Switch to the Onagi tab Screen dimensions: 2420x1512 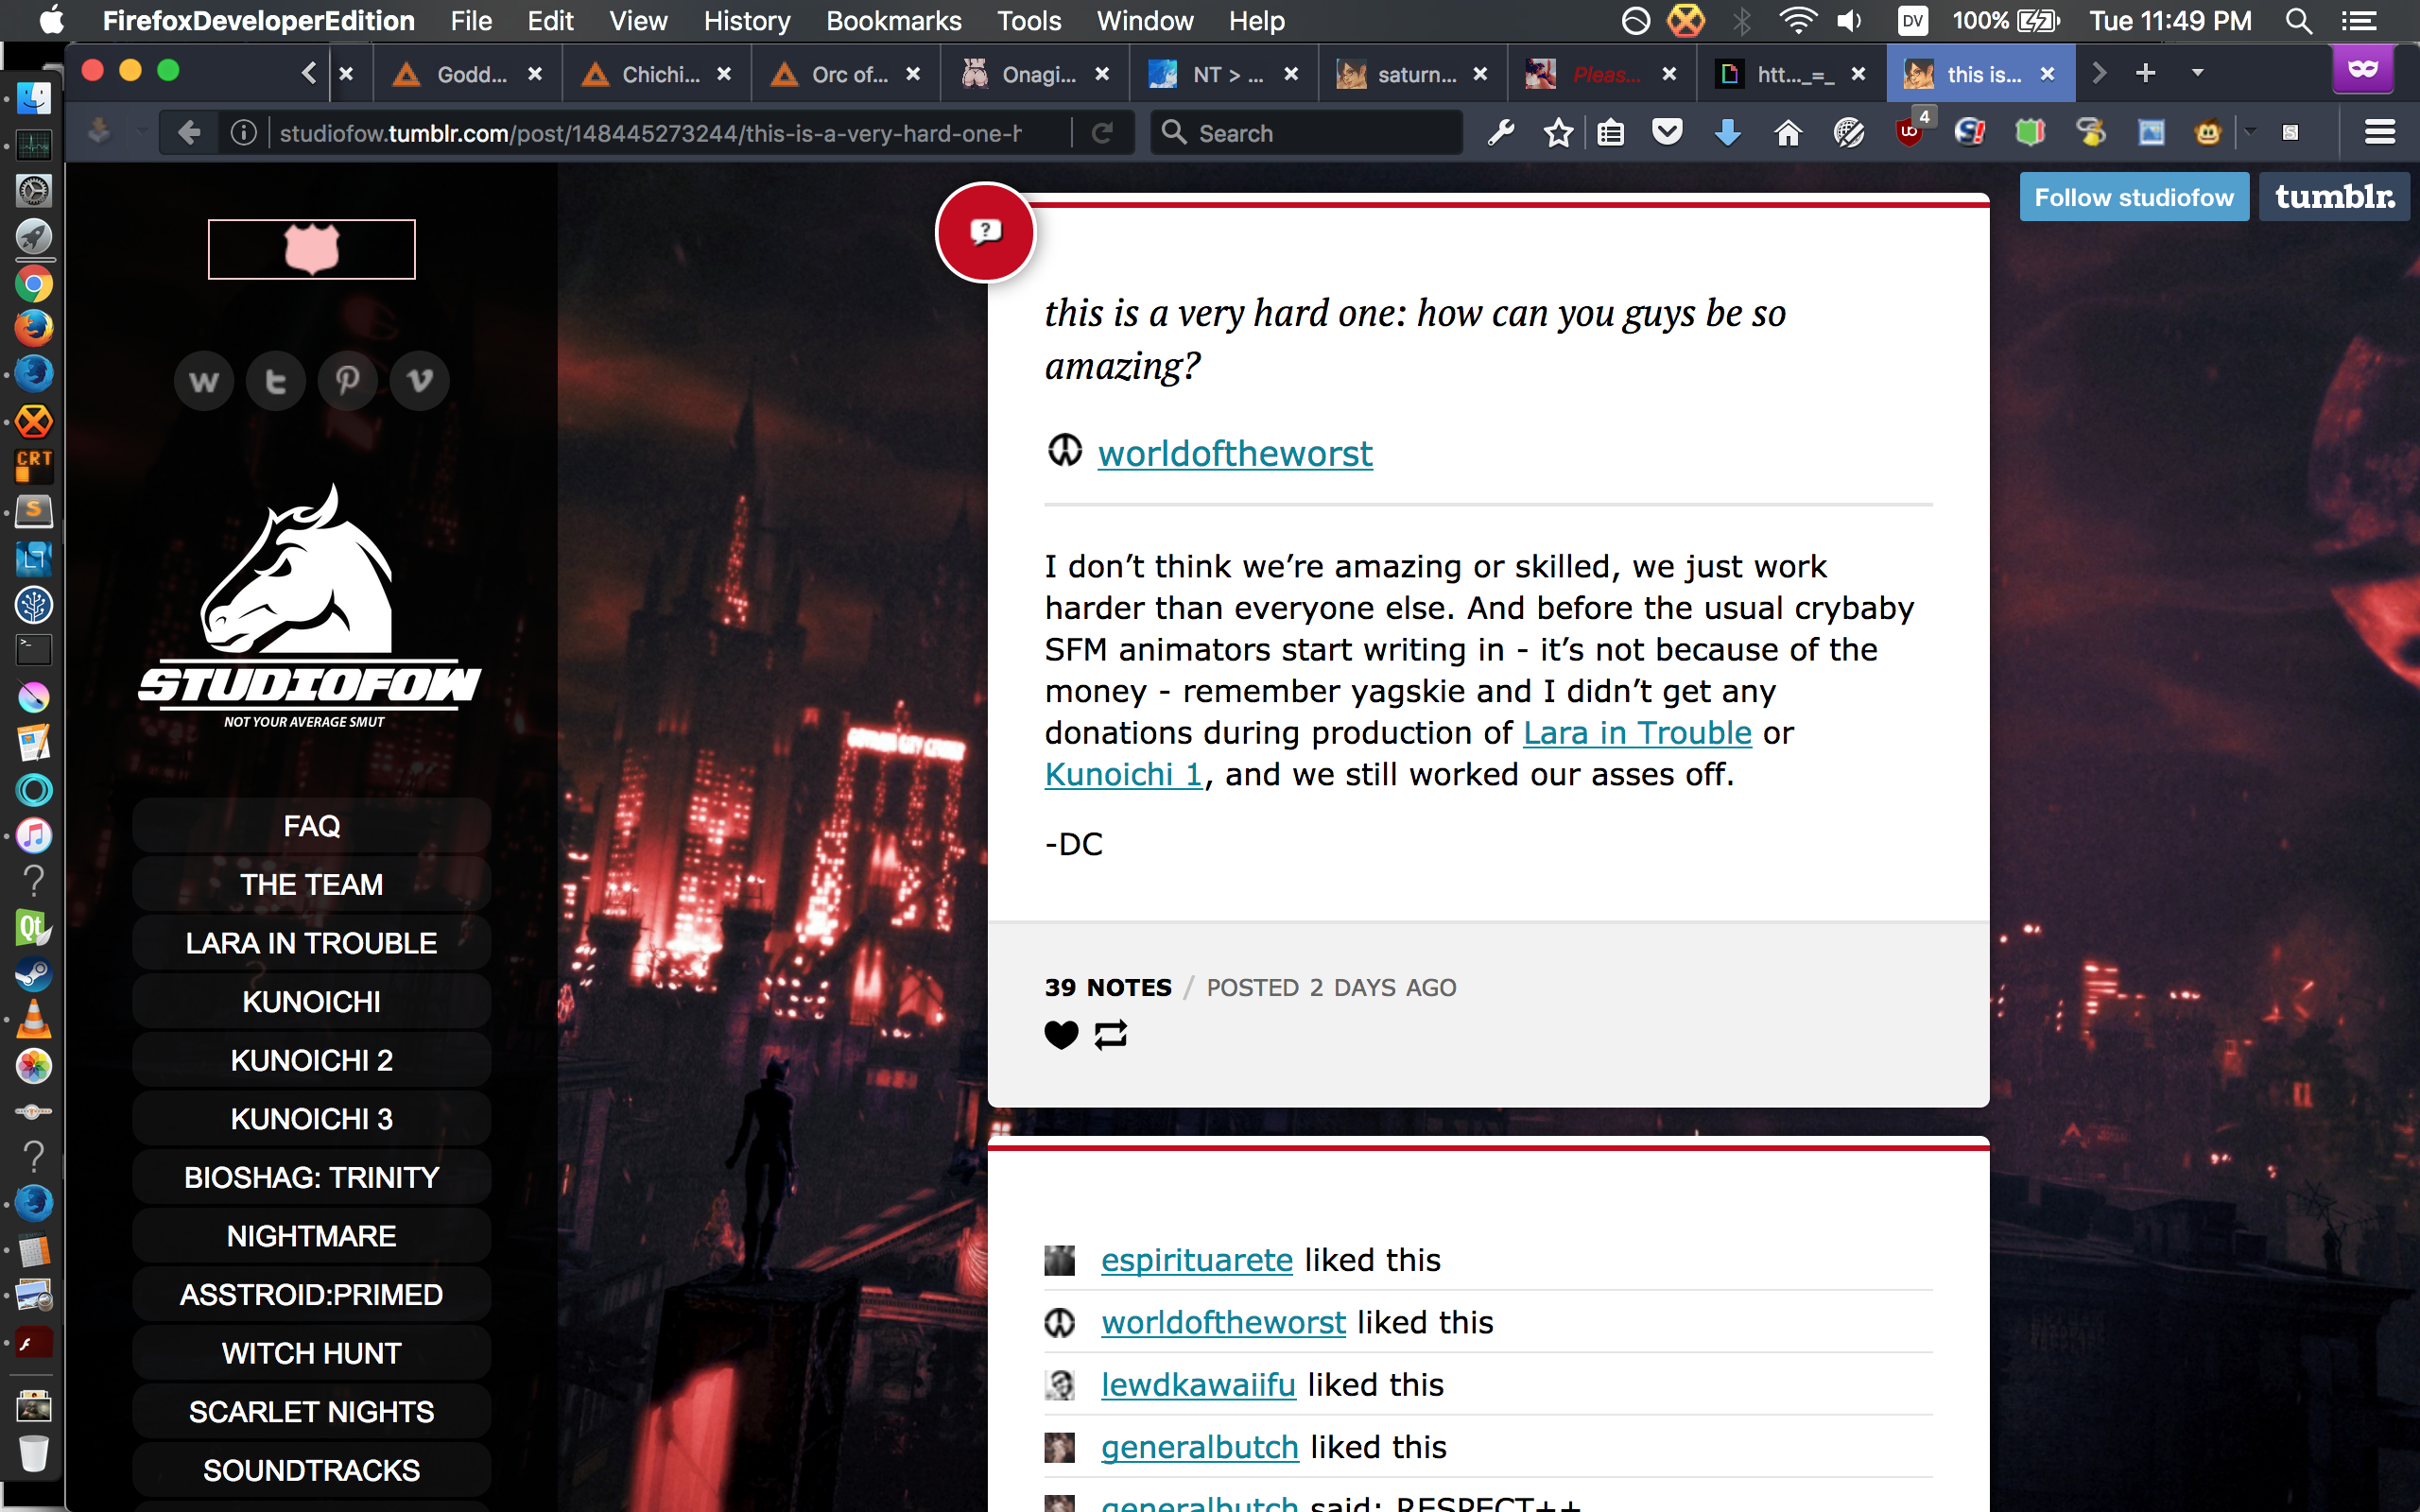point(1035,74)
